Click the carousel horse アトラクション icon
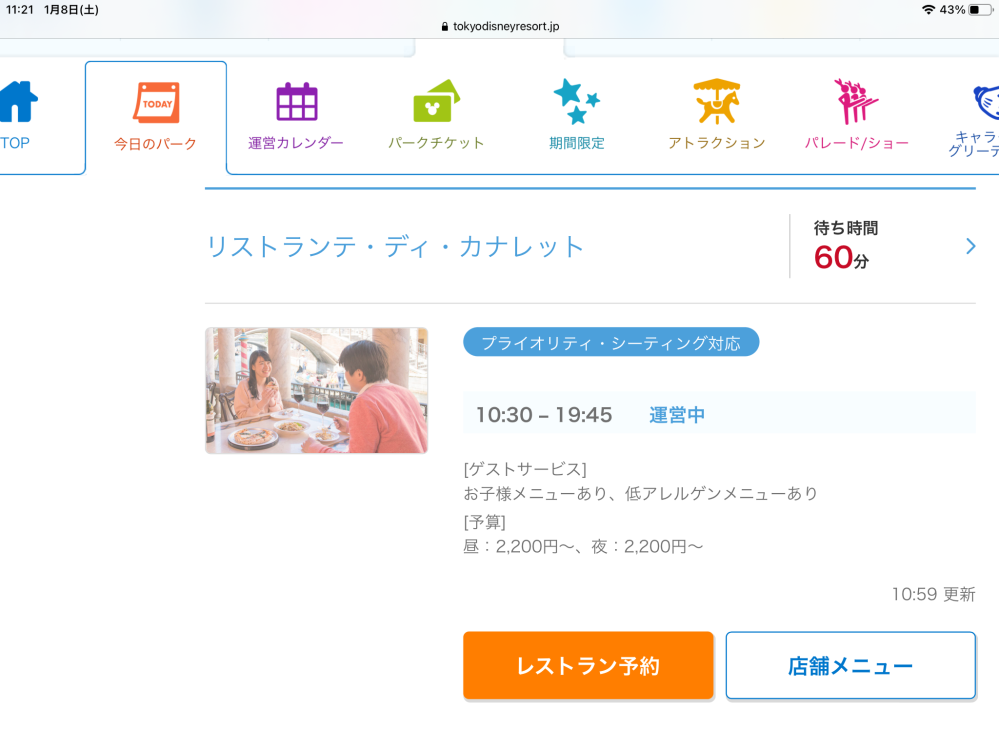The width and height of the screenshot is (999, 749). [717, 101]
